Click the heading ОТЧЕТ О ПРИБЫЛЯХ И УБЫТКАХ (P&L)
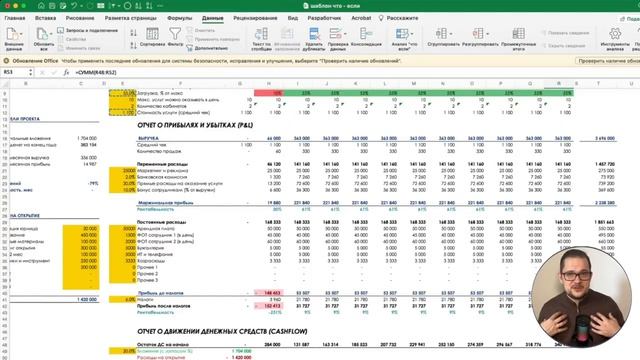 (x=195, y=125)
